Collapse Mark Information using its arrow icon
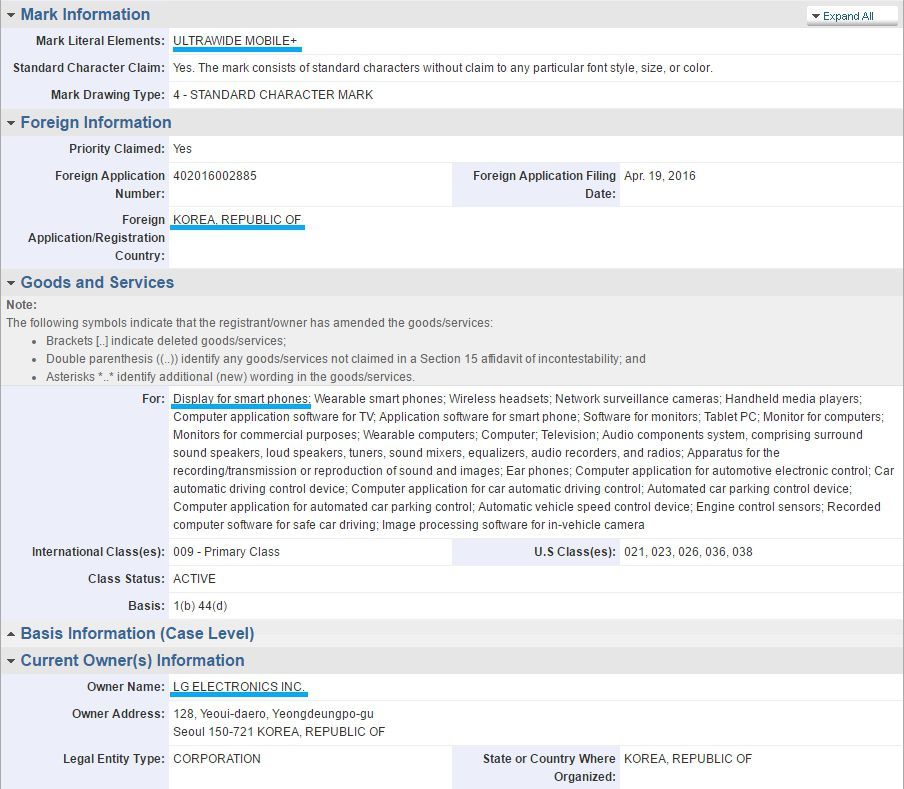The image size is (904, 789). click(x=11, y=15)
